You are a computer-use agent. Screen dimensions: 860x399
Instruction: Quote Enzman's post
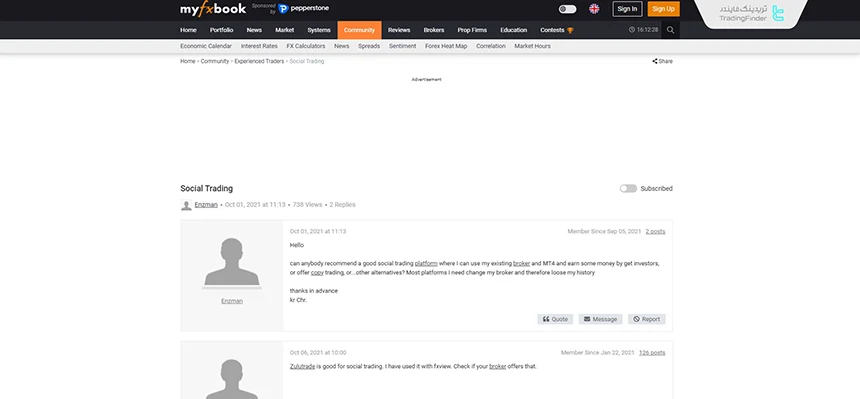555,319
